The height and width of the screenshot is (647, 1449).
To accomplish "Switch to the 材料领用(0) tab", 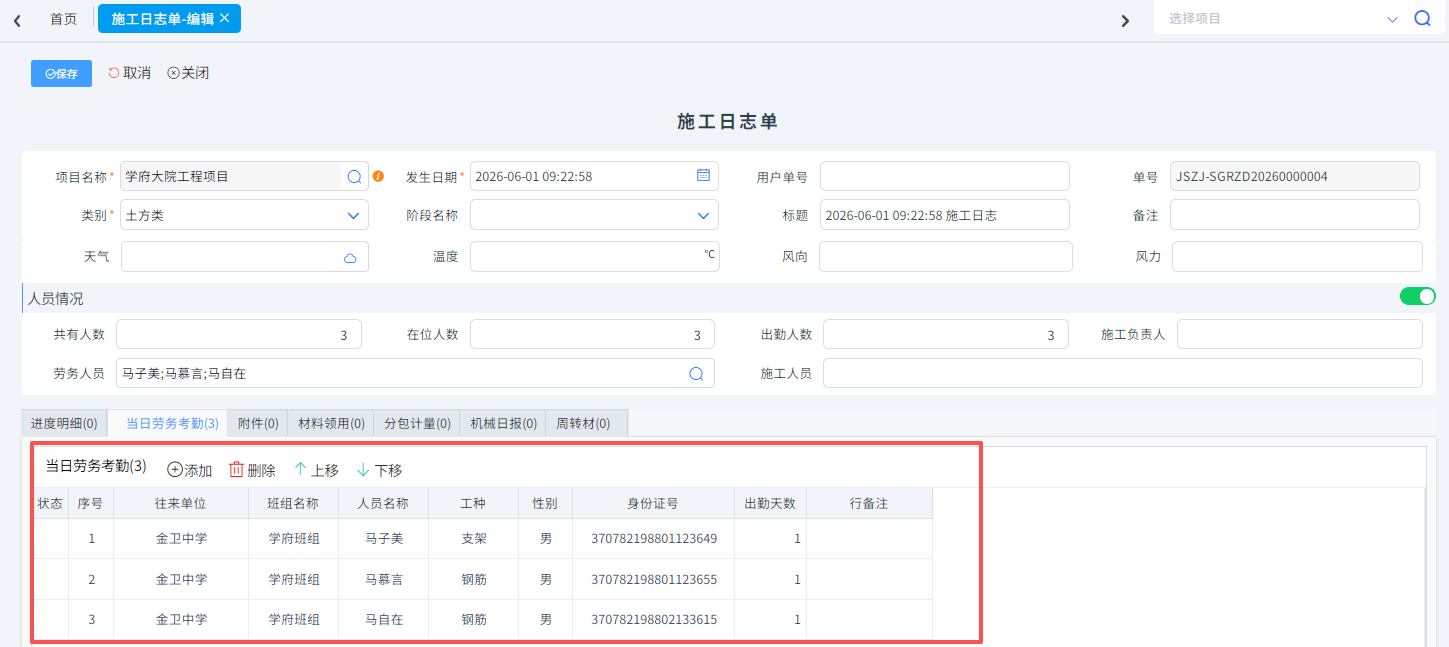I will (x=331, y=423).
